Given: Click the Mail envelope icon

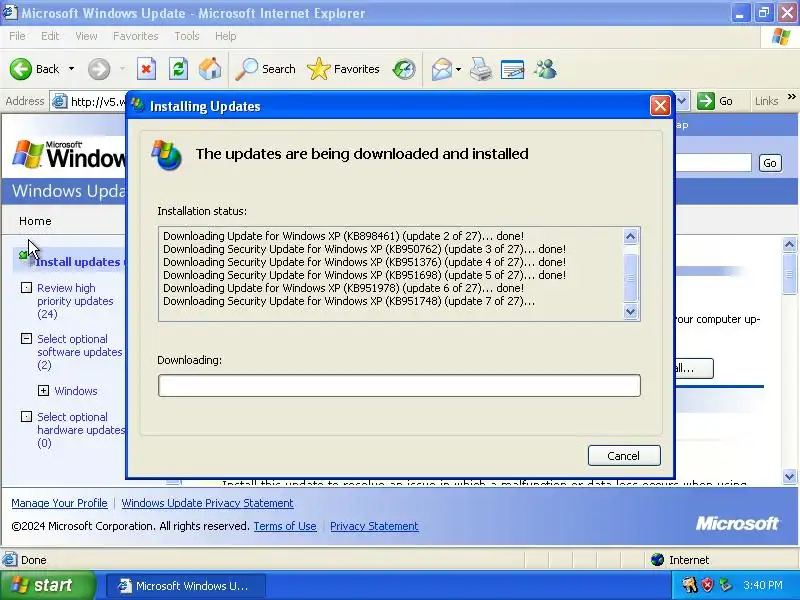Looking at the screenshot, I should (442, 69).
